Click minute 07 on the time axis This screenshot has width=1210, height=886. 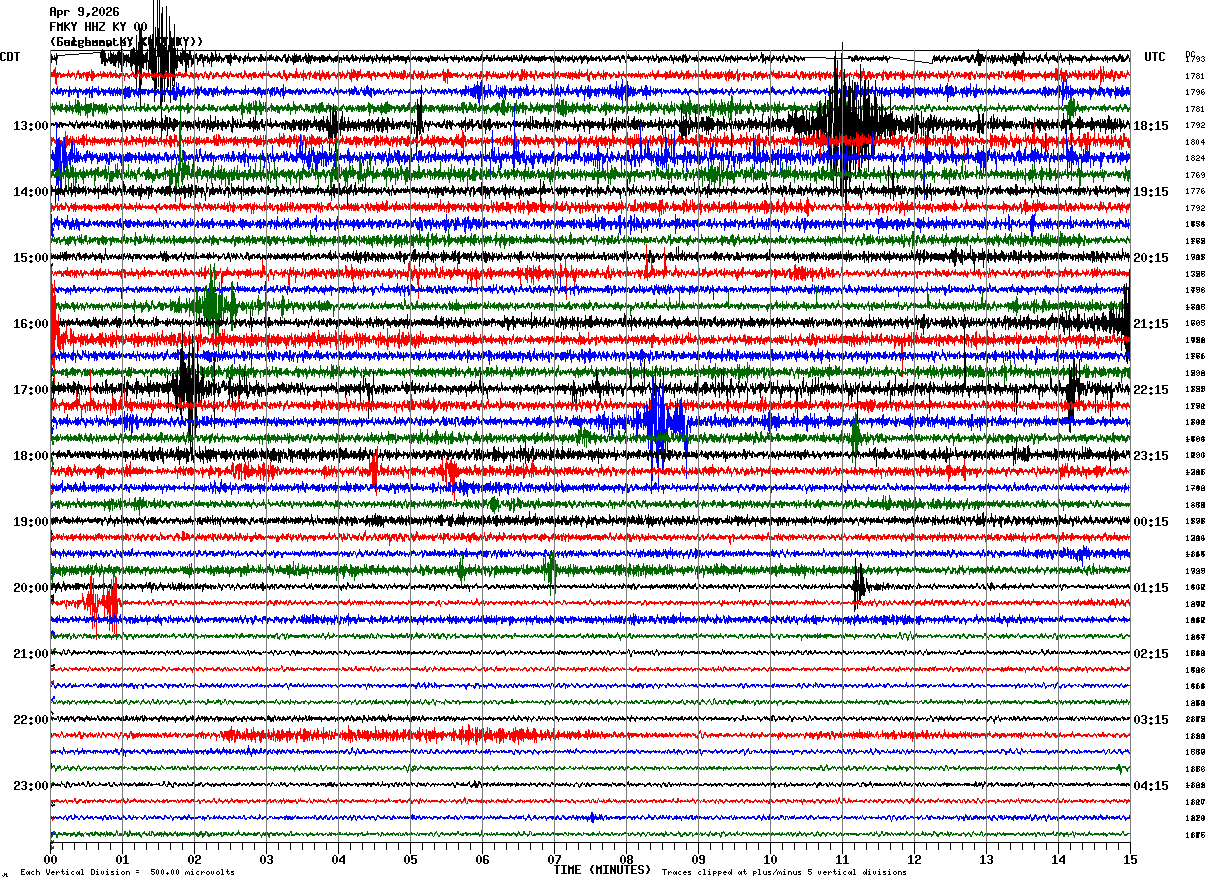tap(554, 859)
